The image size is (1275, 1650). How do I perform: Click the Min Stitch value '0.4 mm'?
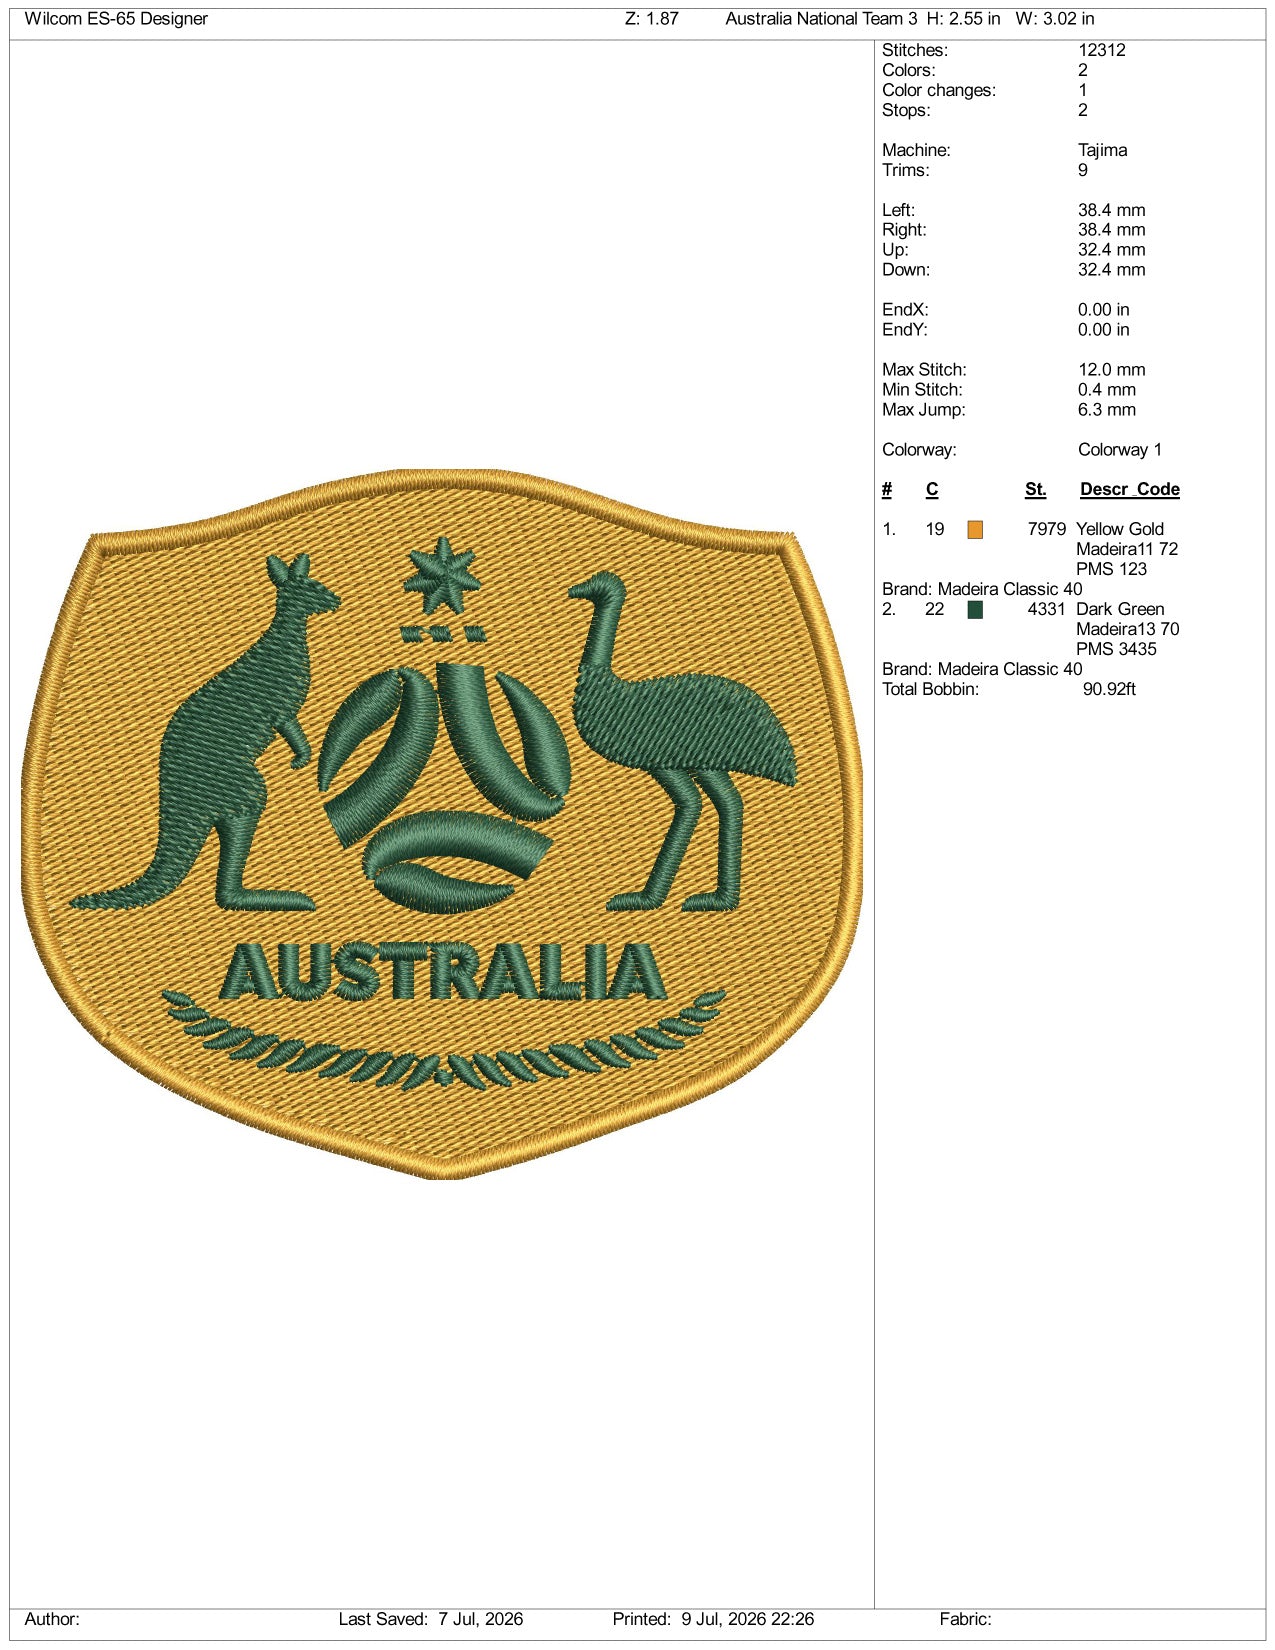tap(1107, 390)
